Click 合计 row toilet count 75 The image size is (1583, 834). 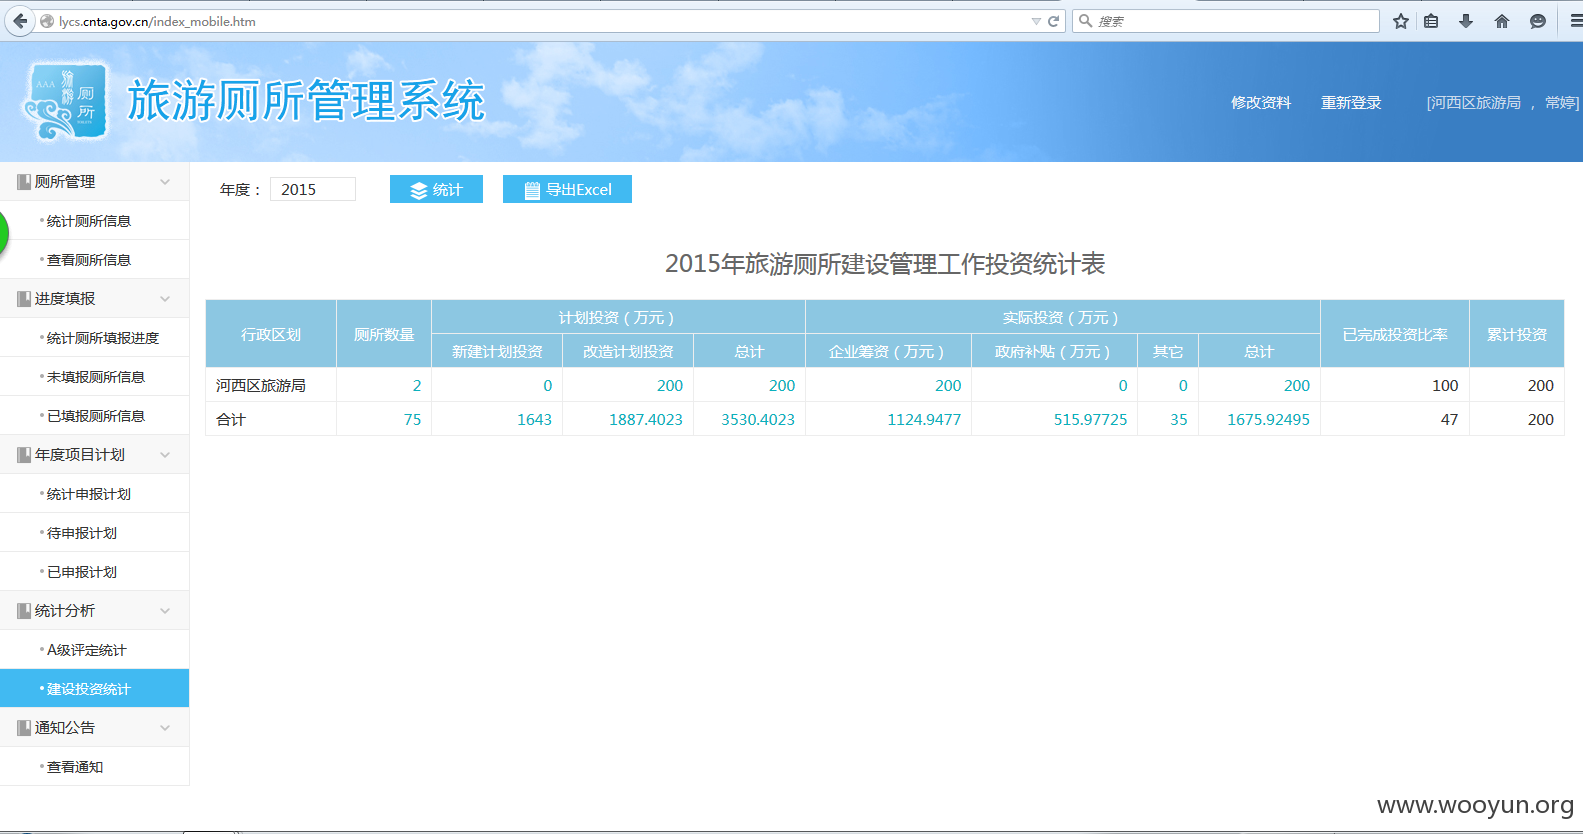click(x=412, y=420)
